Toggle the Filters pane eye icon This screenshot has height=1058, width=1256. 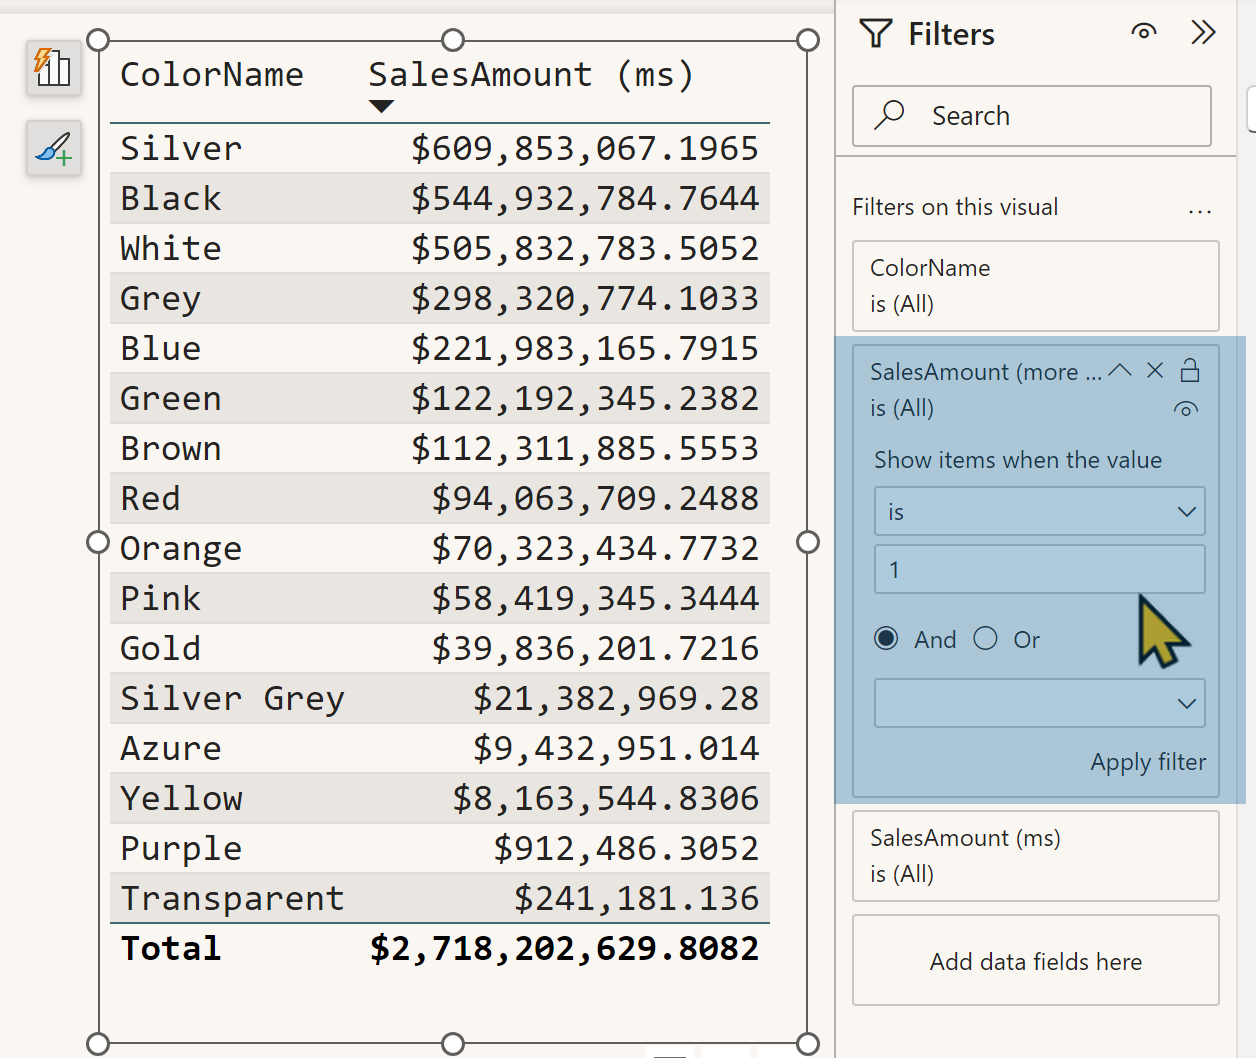(1144, 32)
